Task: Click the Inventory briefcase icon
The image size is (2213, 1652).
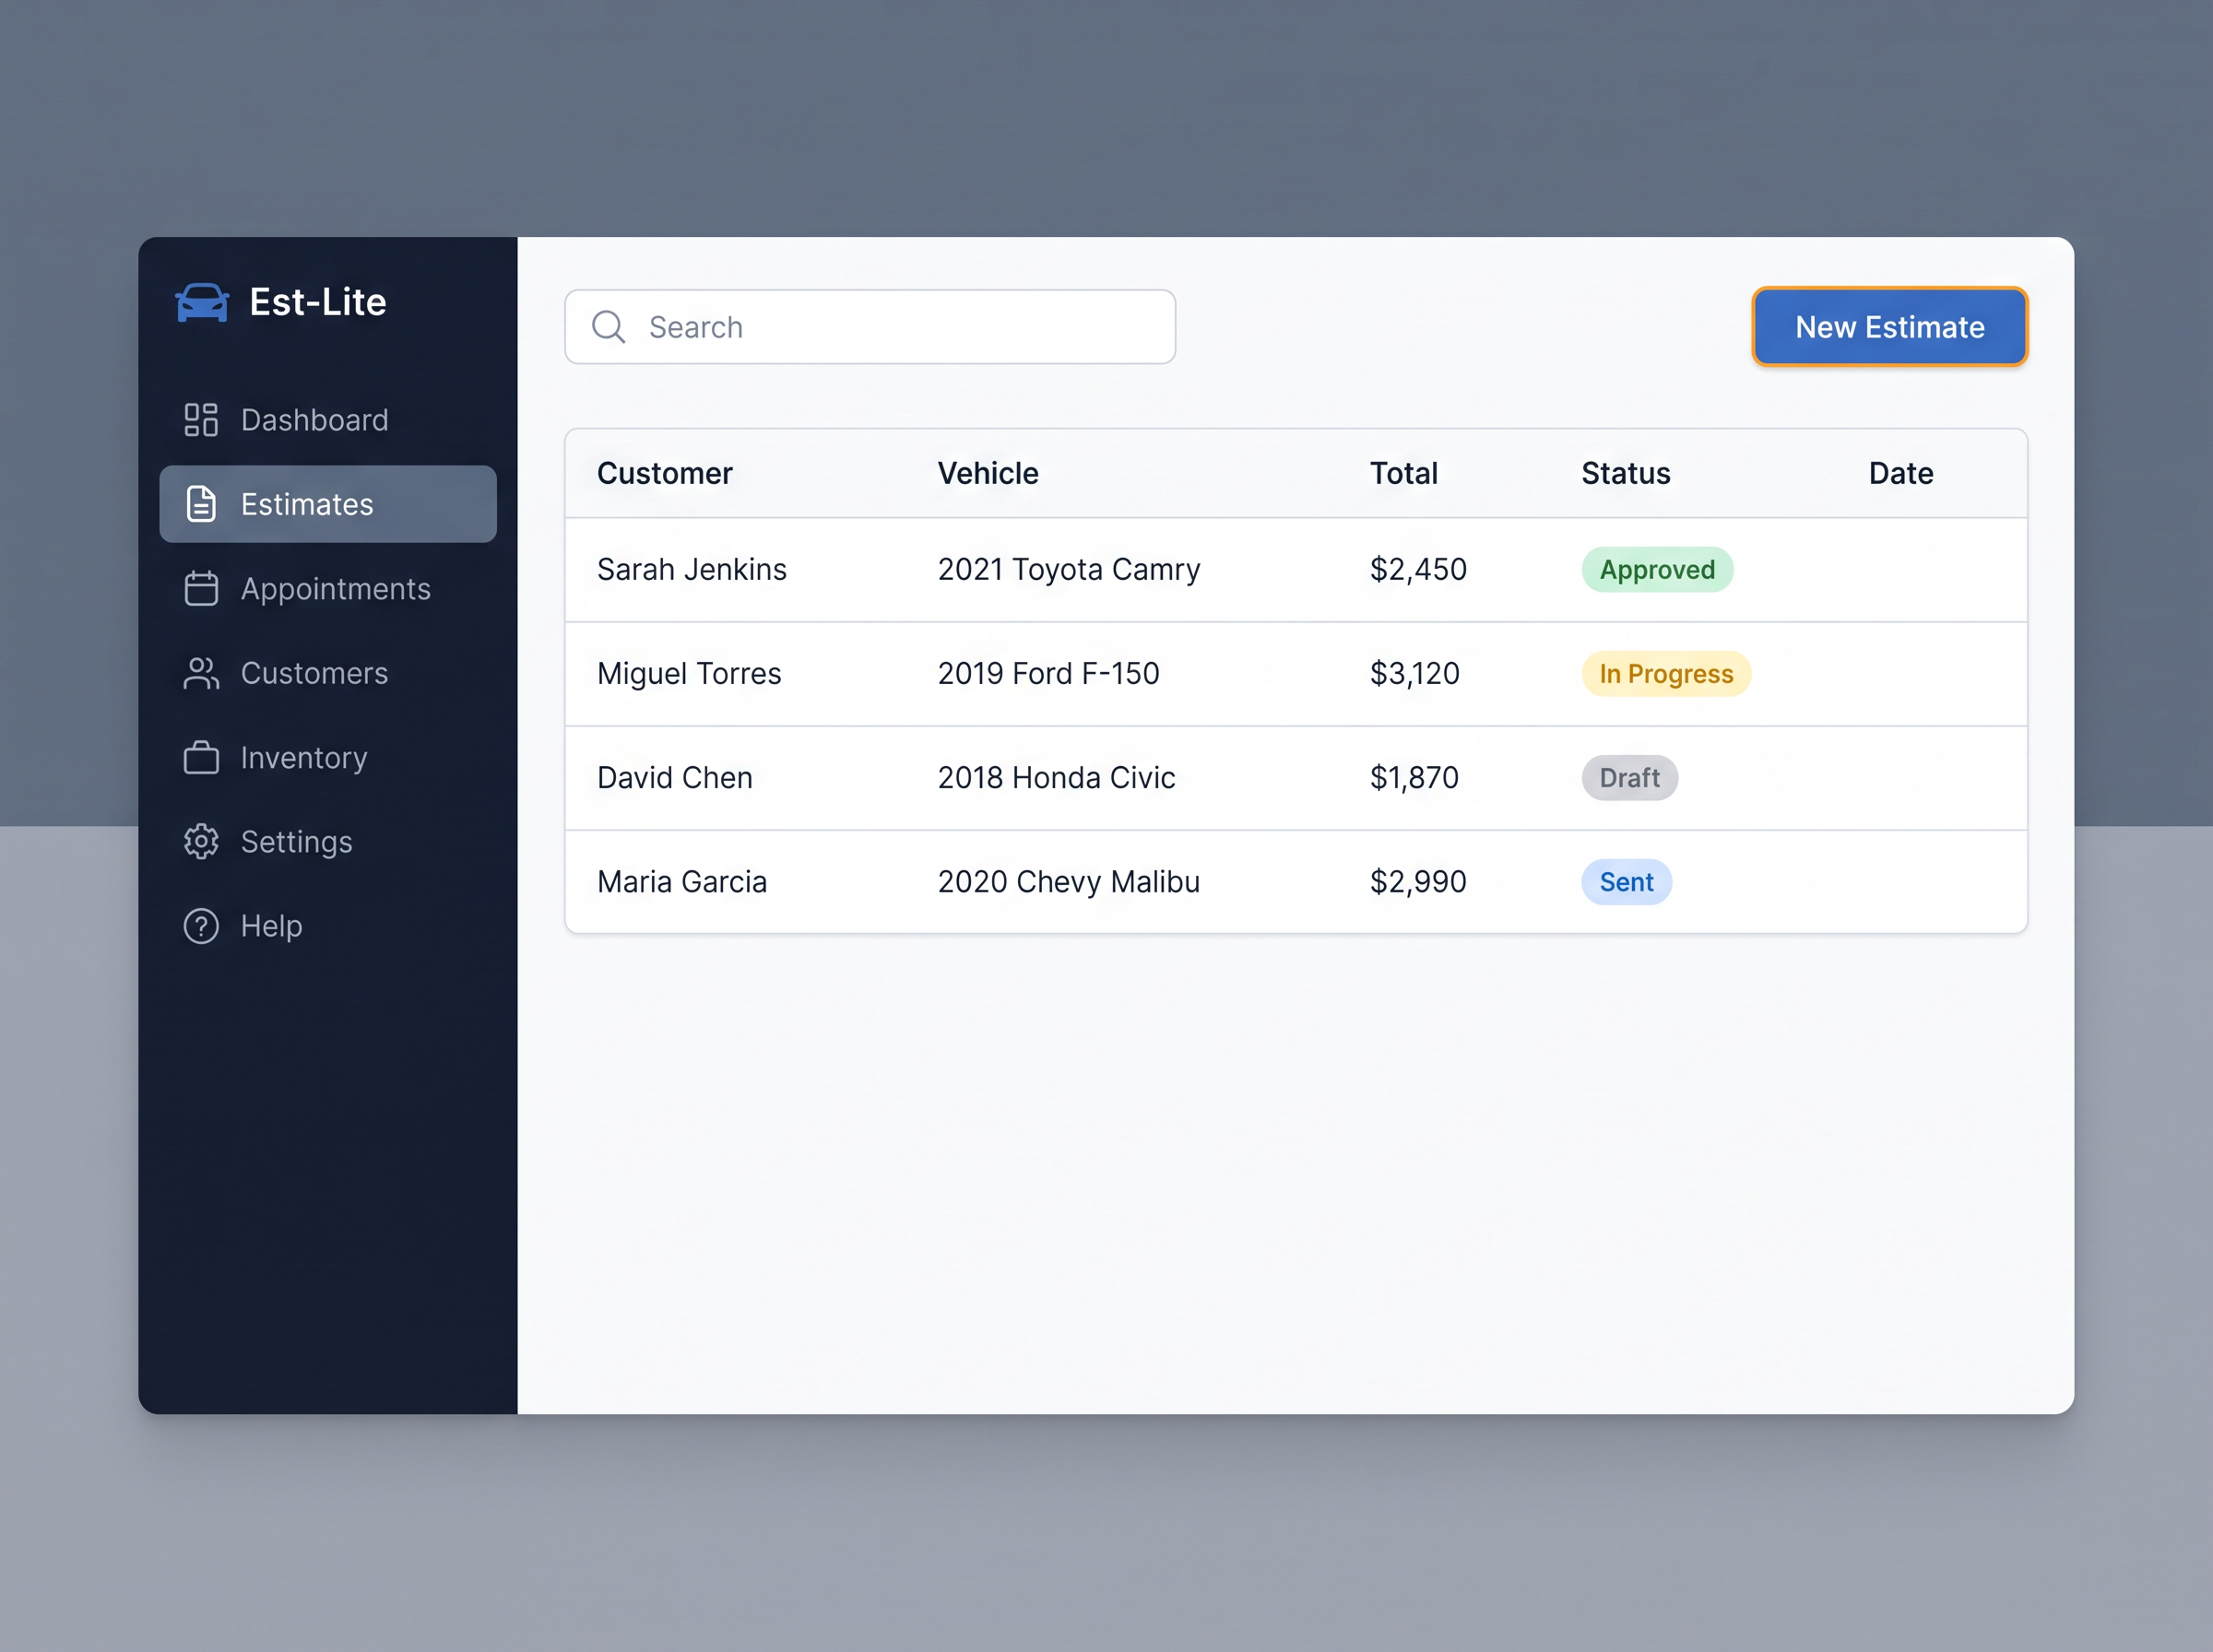Action: (x=201, y=757)
